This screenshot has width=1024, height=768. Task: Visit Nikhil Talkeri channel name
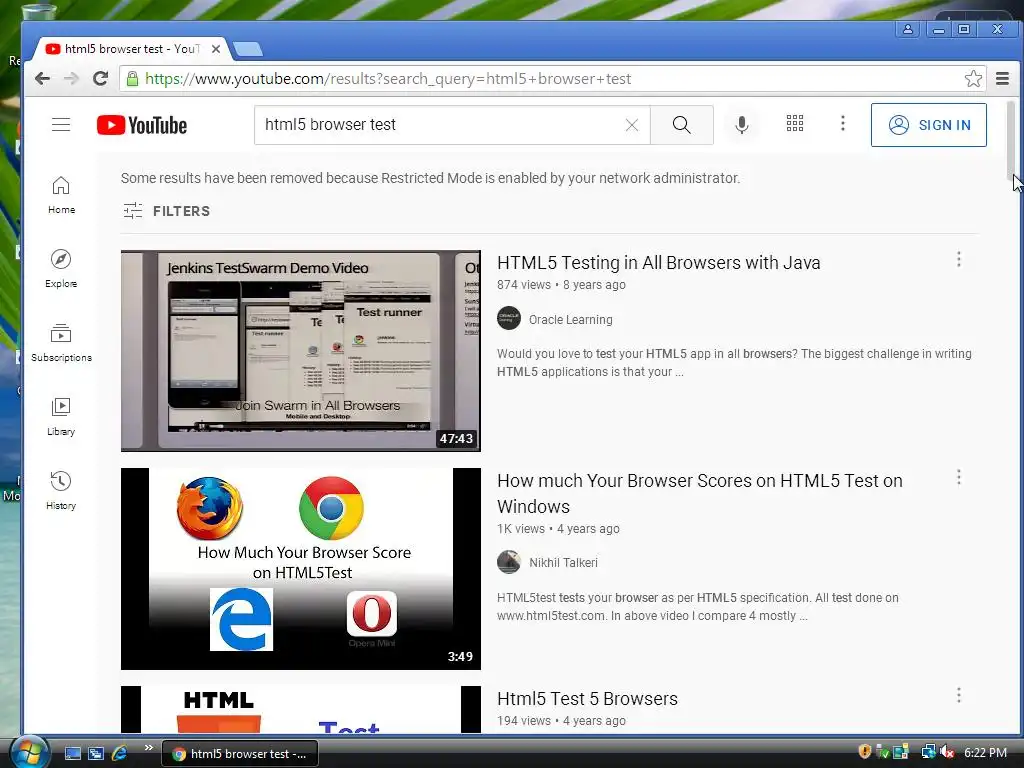pyautogui.click(x=563, y=562)
